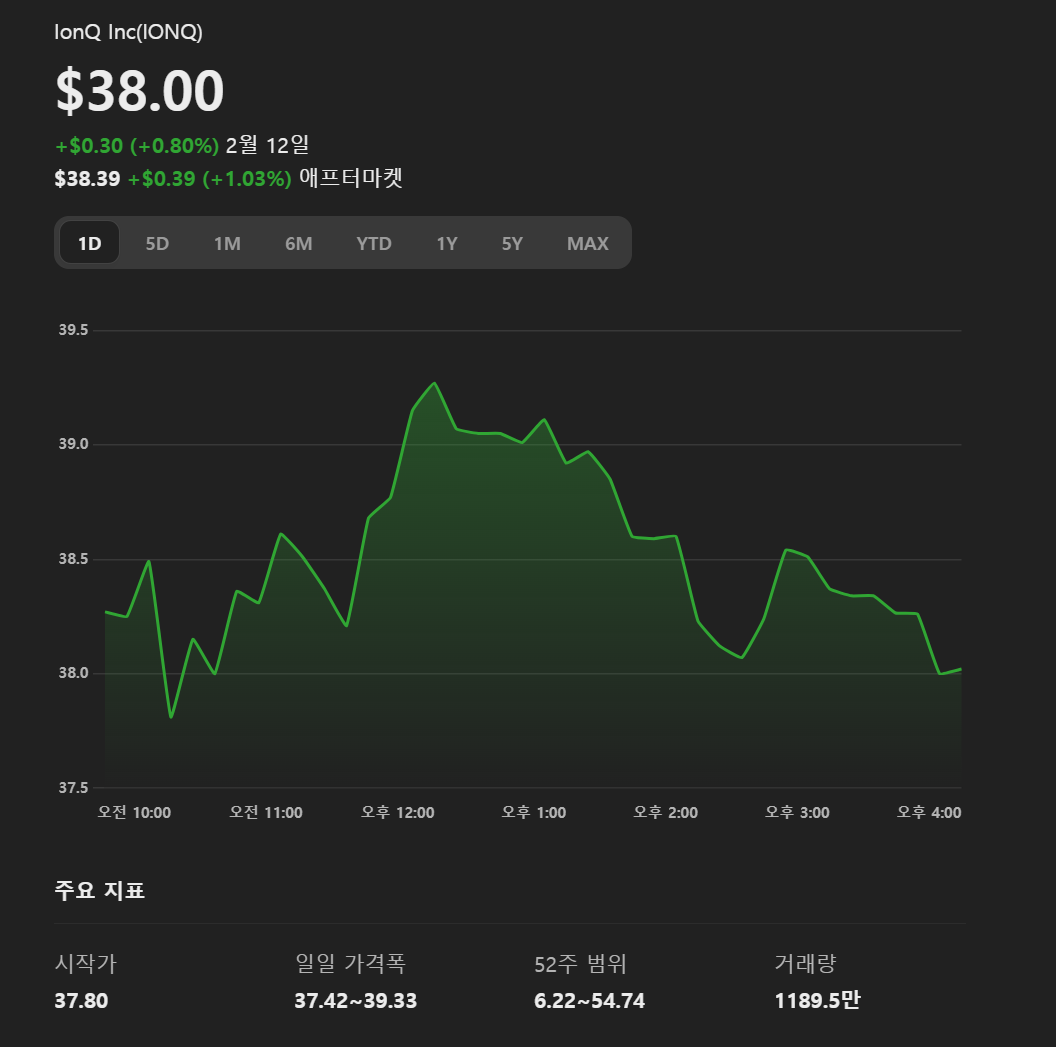Click the 38.0 y-axis label
Image resolution: width=1056 pixels, height=1047 pixels.
tap(73, 673)
